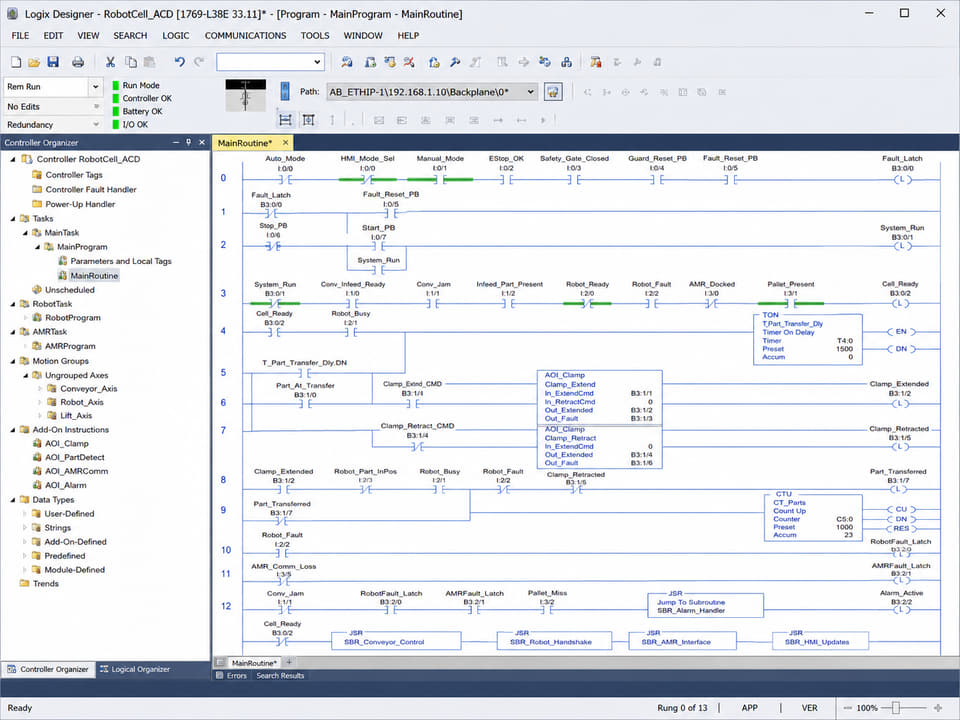Select the JSR SBR_Alarm_Handler block

click(706, 606)
